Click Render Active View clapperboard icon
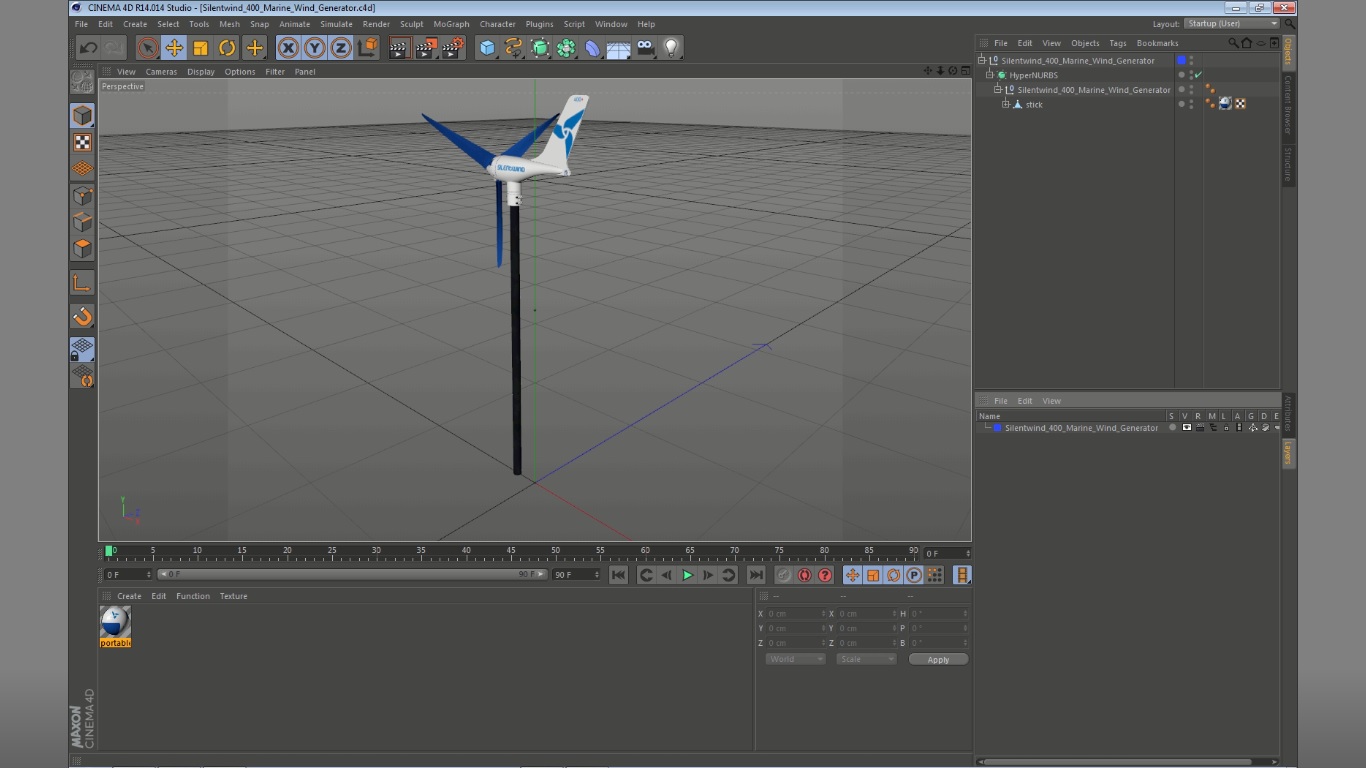 pyautogui.click(x=399, y=47)
